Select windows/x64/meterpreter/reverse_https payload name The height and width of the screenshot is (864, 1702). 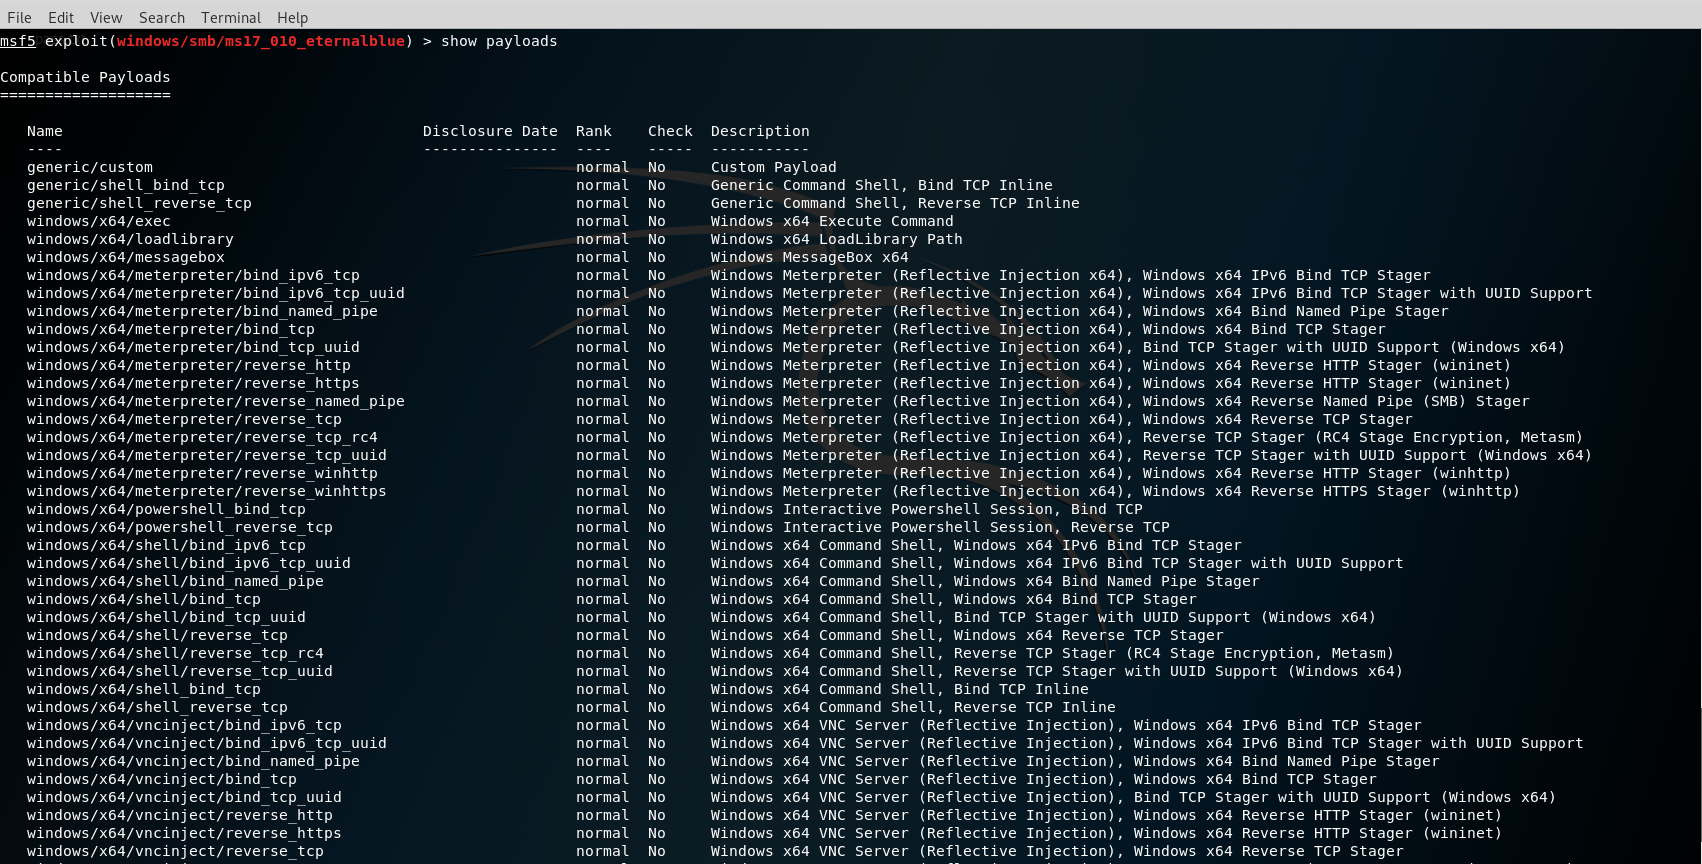tap(193, 383)
